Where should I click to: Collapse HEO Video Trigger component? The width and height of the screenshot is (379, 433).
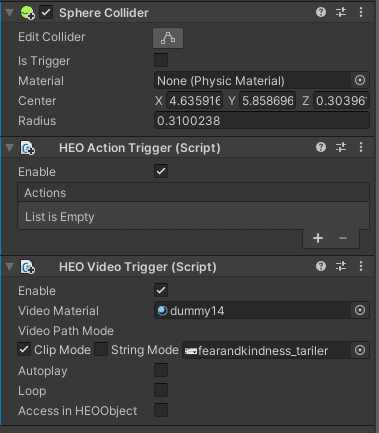(10, 266)
